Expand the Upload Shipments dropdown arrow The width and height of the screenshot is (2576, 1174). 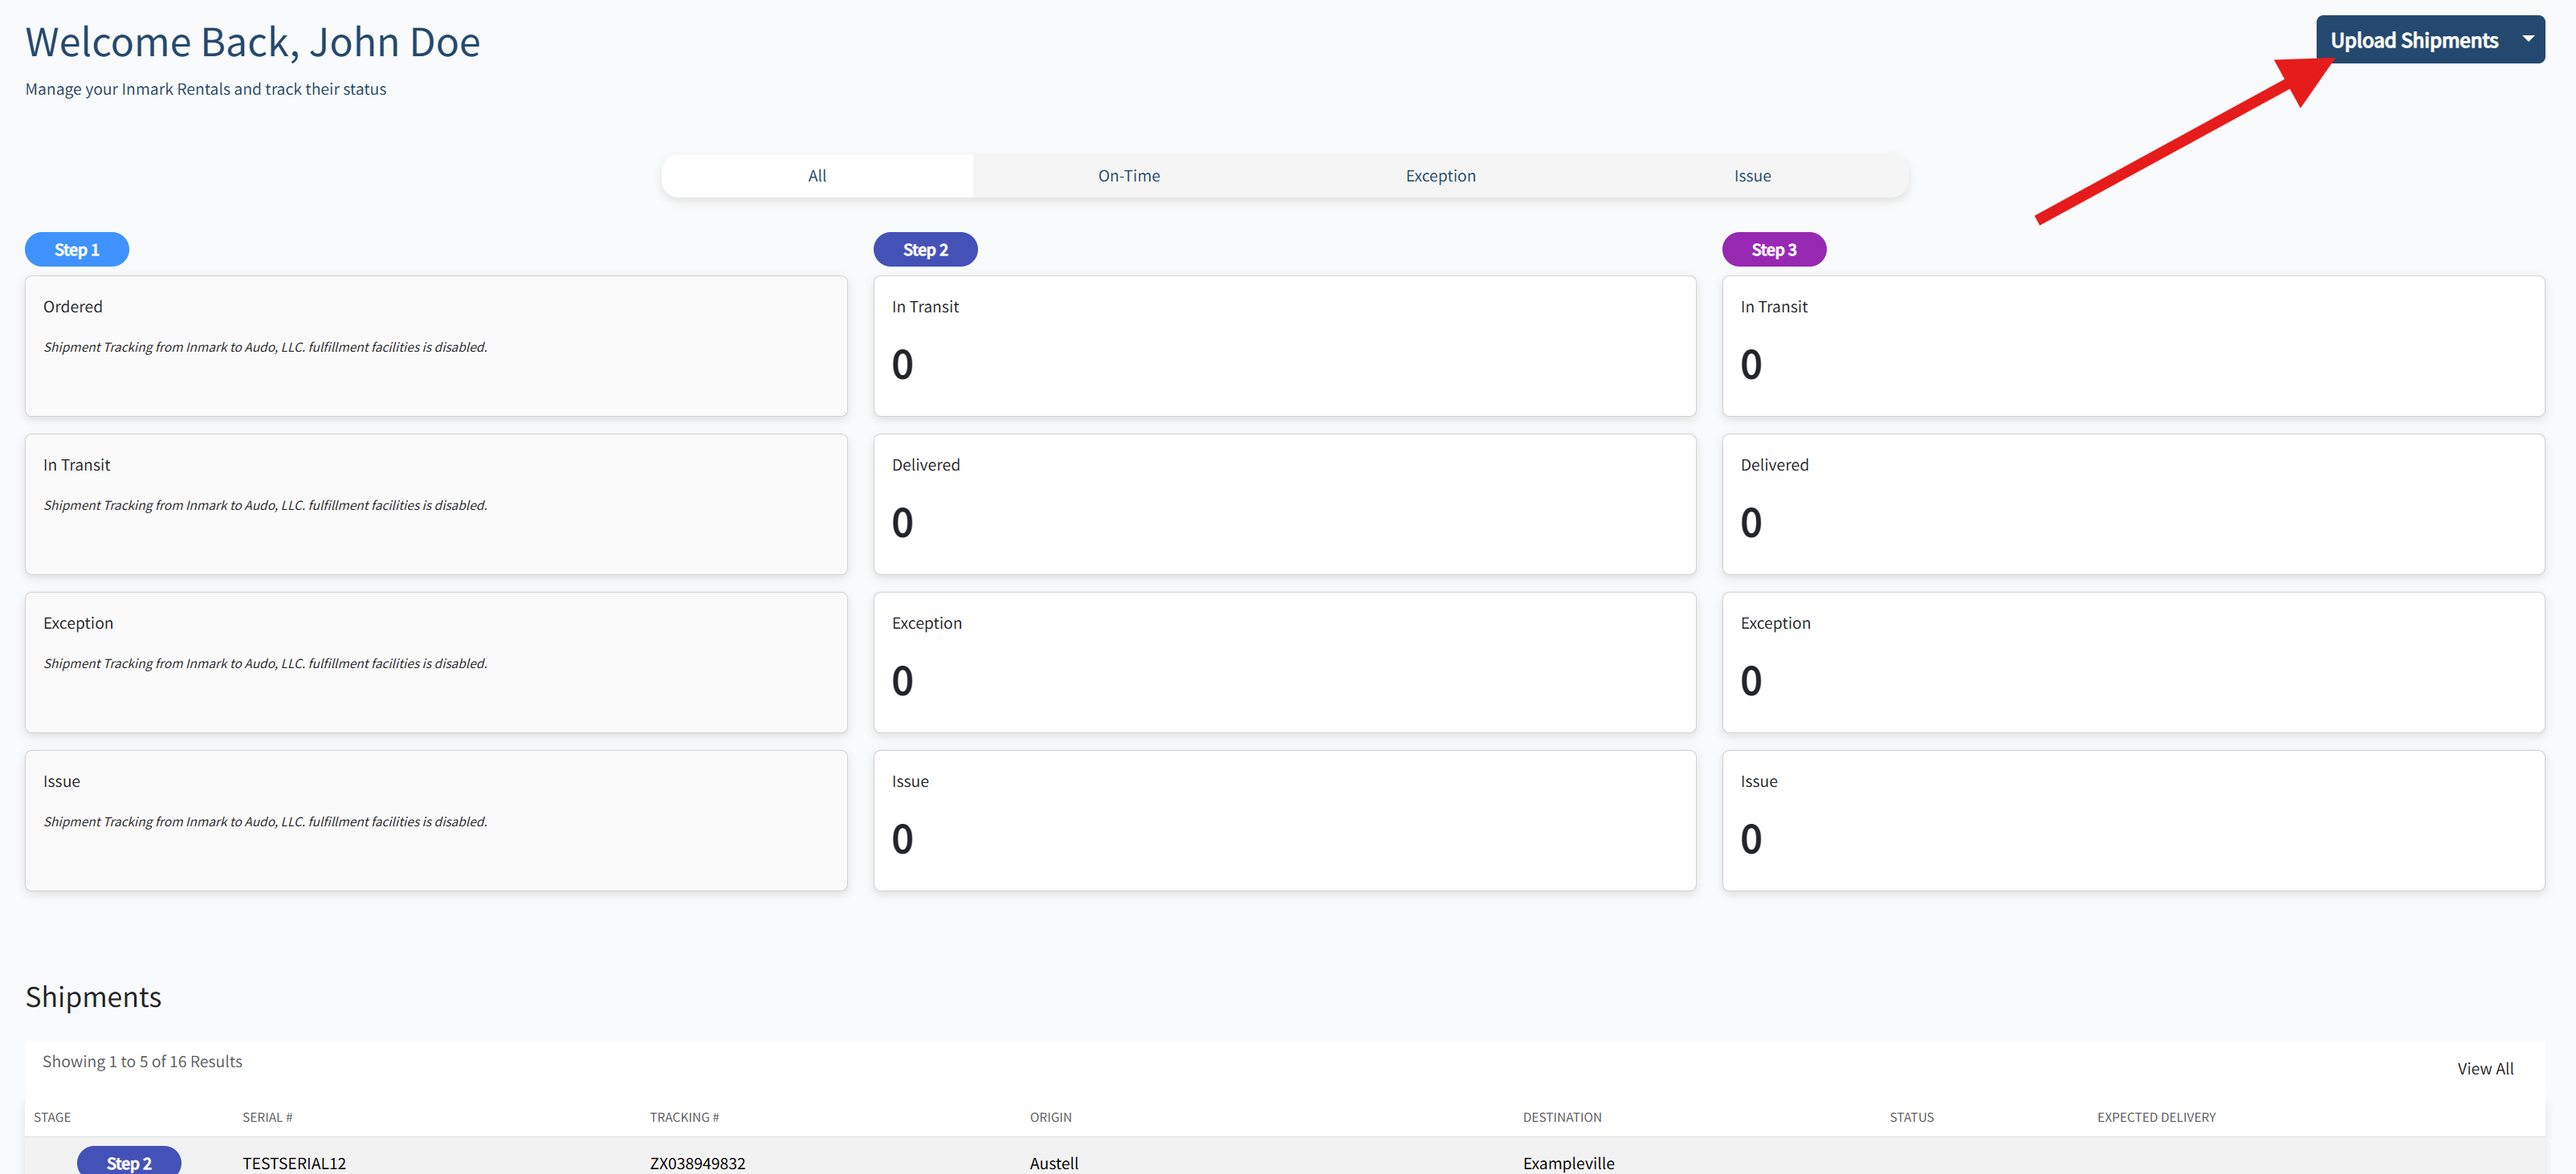click(x=2529, y=40)
